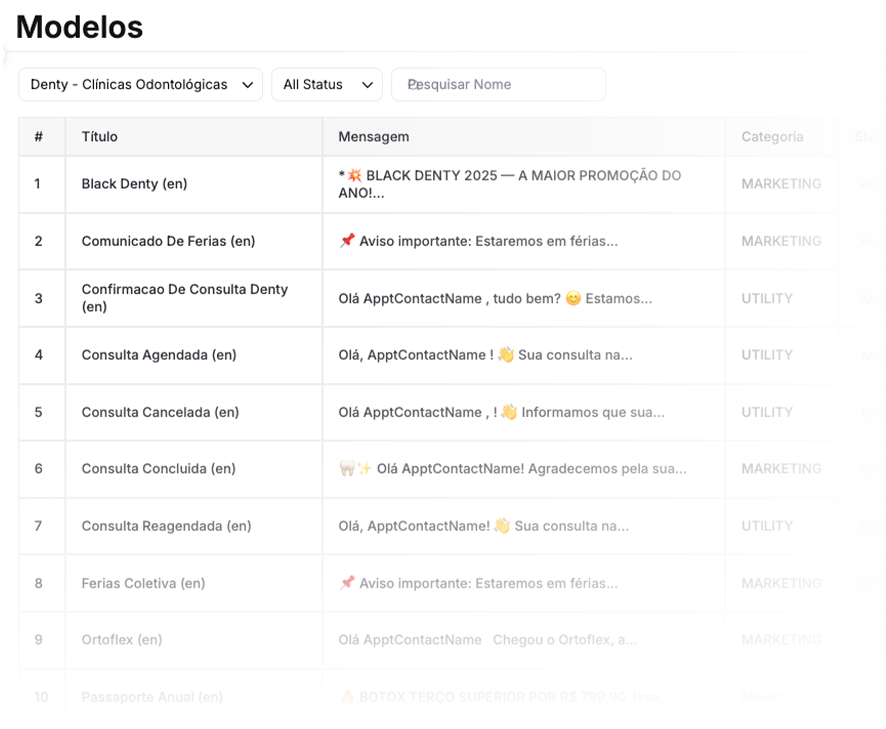
Task: Click the waving hand emoji in Consulta Reagendada row
Action: 502,526
